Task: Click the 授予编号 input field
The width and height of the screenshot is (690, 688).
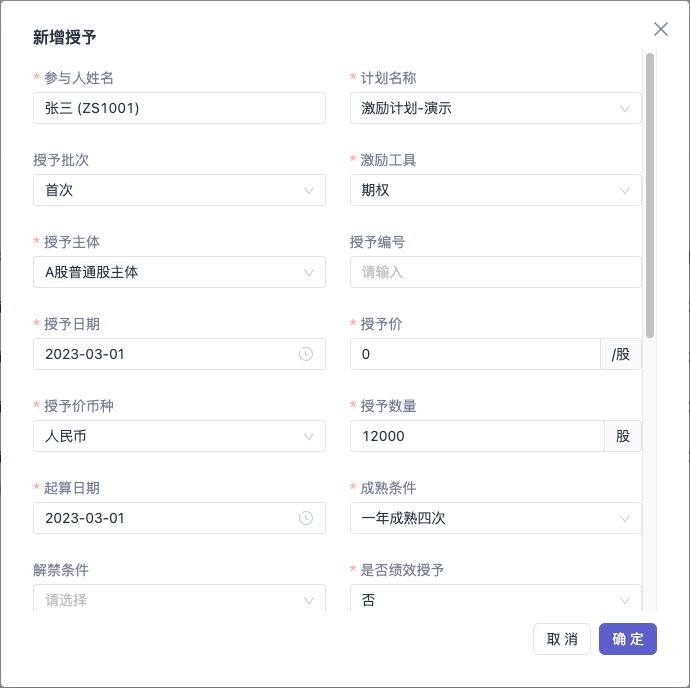Action: 495,272
